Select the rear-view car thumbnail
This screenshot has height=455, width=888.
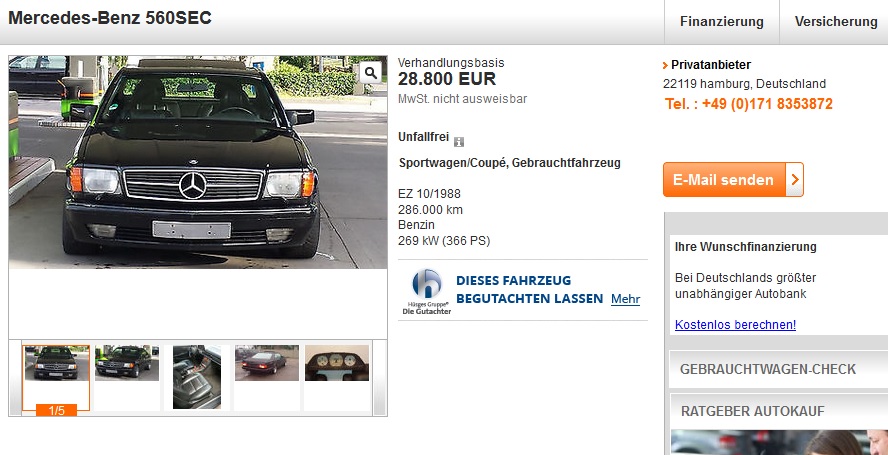pyautogui.click(x=267, y=363)
